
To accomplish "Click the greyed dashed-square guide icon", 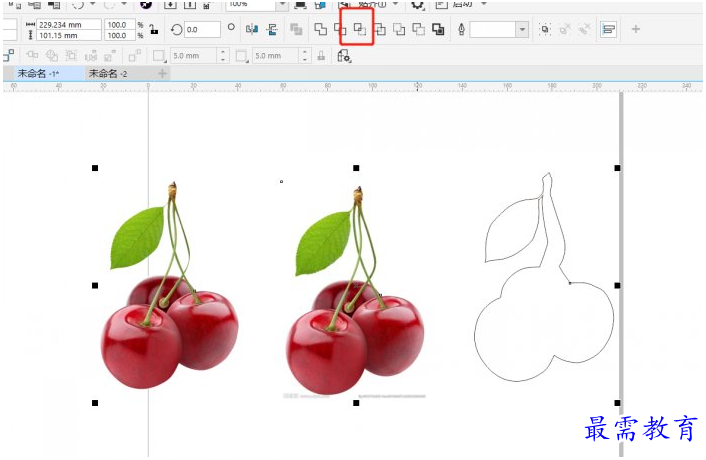I will click(x=71, y=55).
